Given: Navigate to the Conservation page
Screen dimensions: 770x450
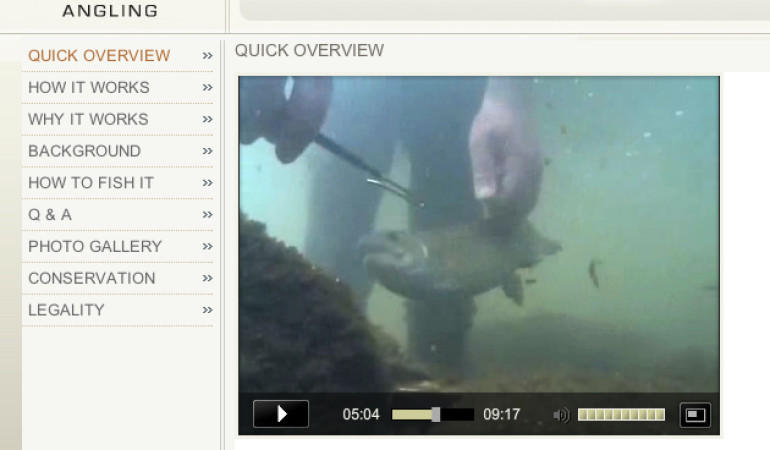Looking at the screenshot, I should pos(91,279).
